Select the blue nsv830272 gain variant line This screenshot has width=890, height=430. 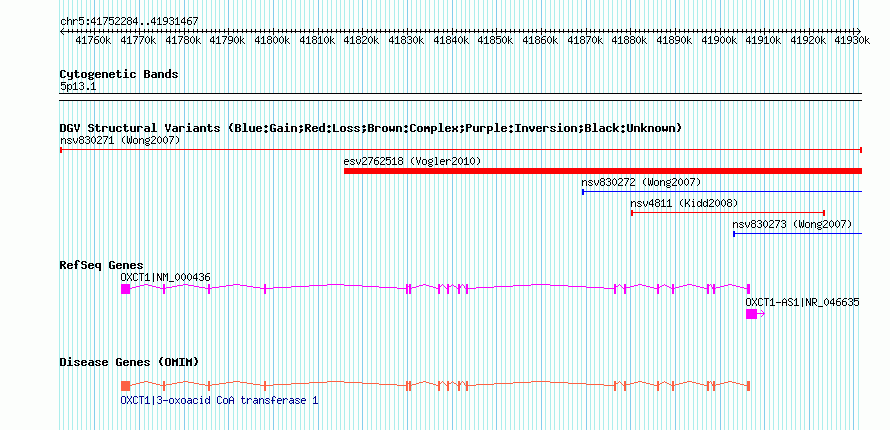point(722,192)
